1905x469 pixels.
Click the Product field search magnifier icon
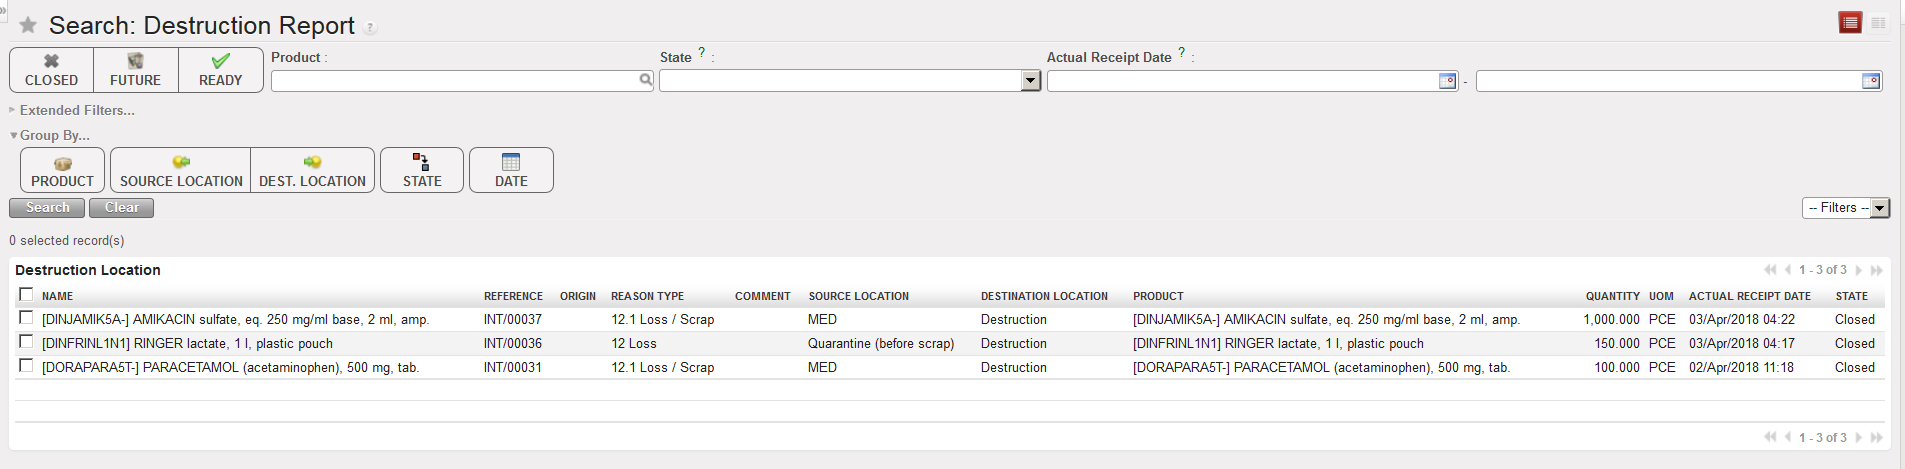[646, 80]
